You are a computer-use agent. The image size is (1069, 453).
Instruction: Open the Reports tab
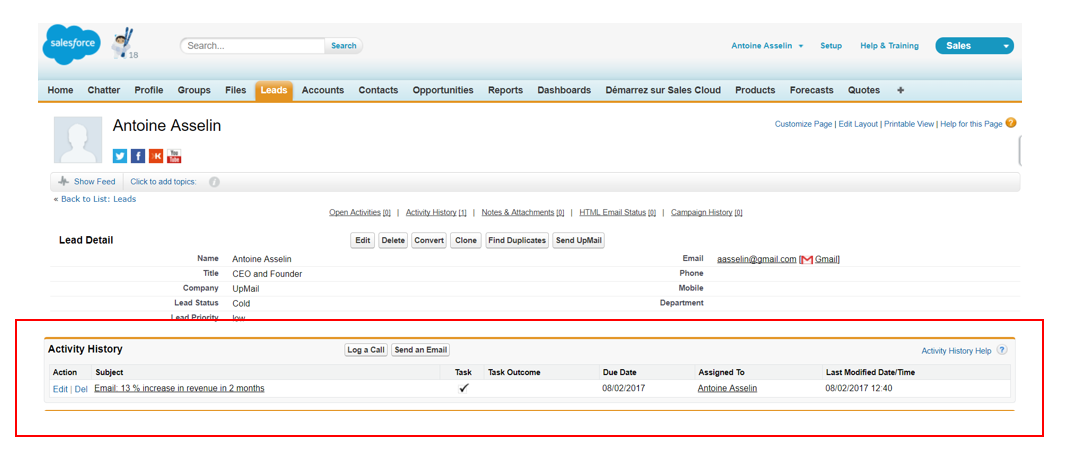click(x=505, y=90)
